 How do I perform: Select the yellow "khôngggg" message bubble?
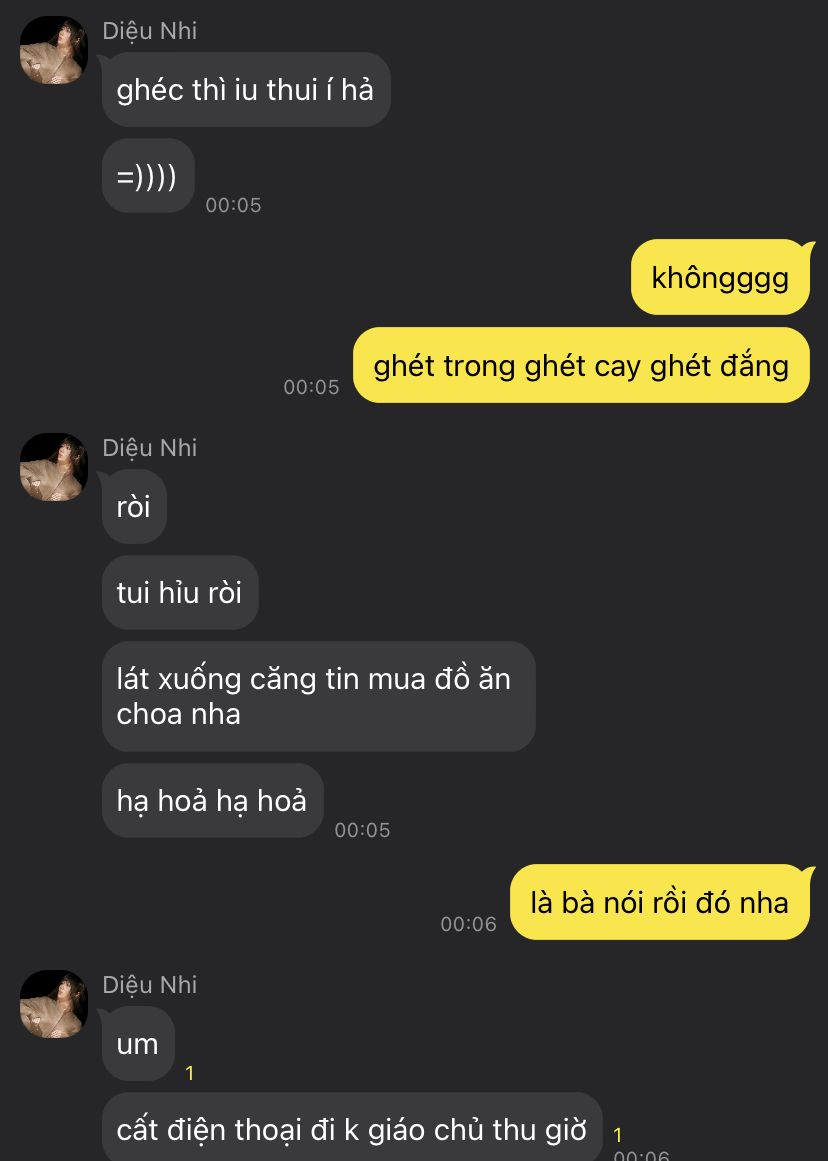720,277
